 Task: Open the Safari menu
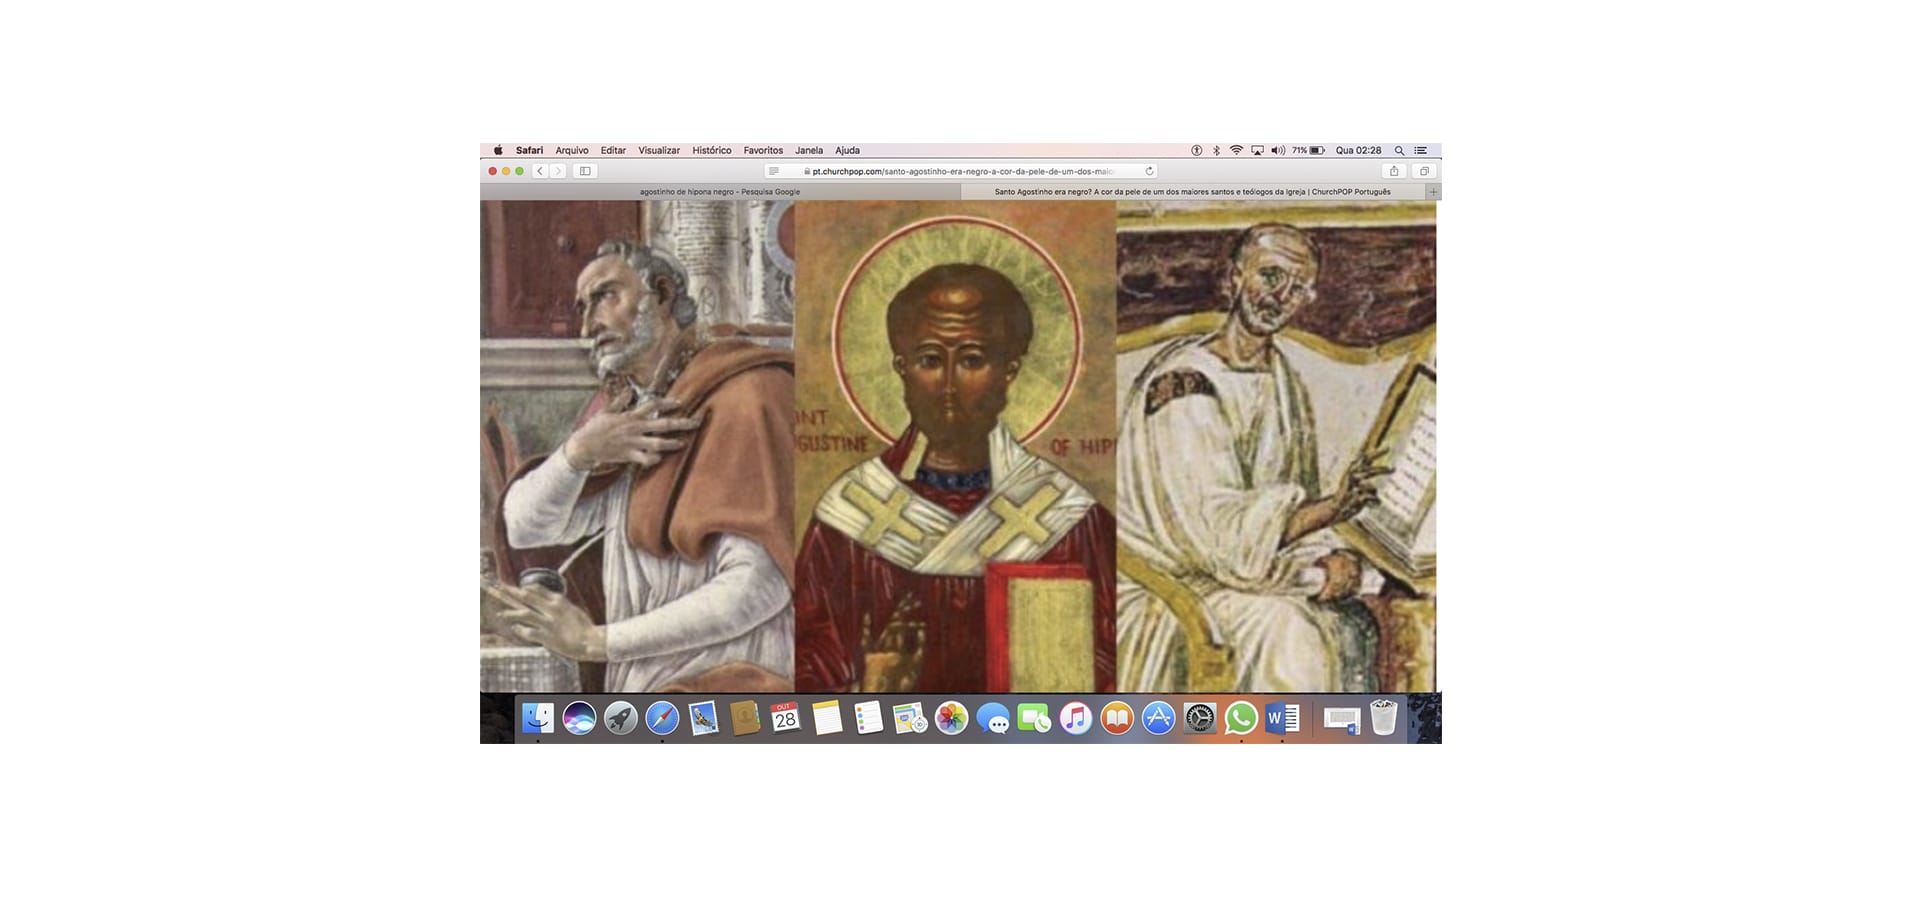529,150
